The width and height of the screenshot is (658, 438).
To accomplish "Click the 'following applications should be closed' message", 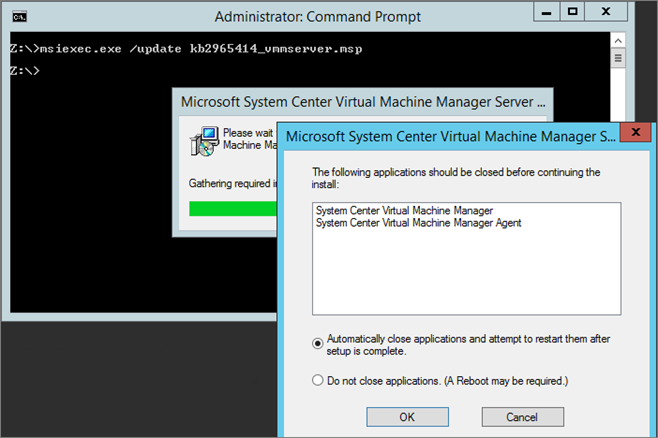I will pyautogui.click(x=456, y=178).
